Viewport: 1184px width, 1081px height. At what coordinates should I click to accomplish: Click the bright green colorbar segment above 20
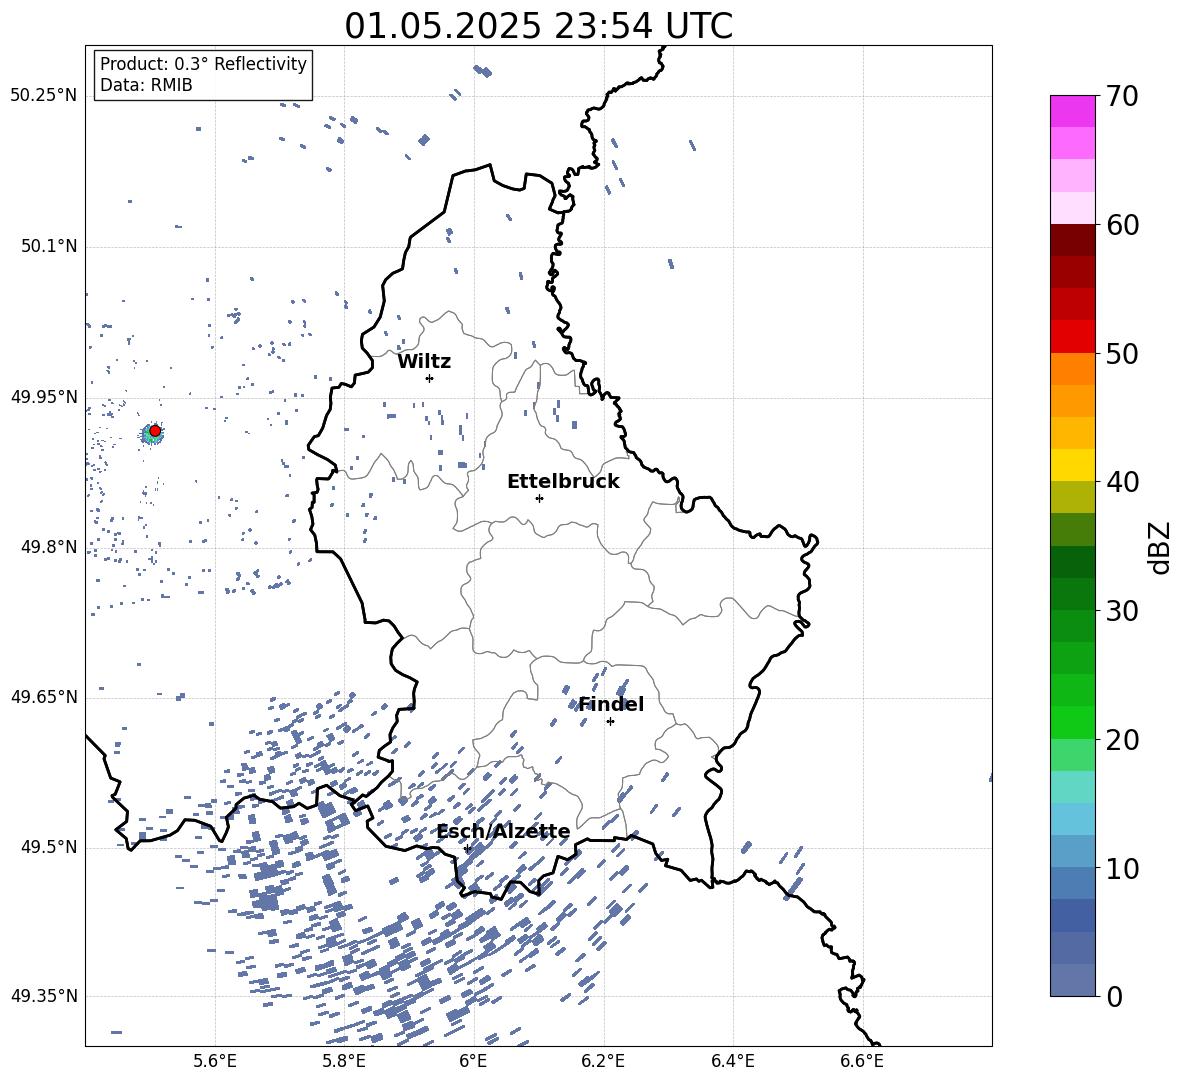click(x=1073, y=722)
